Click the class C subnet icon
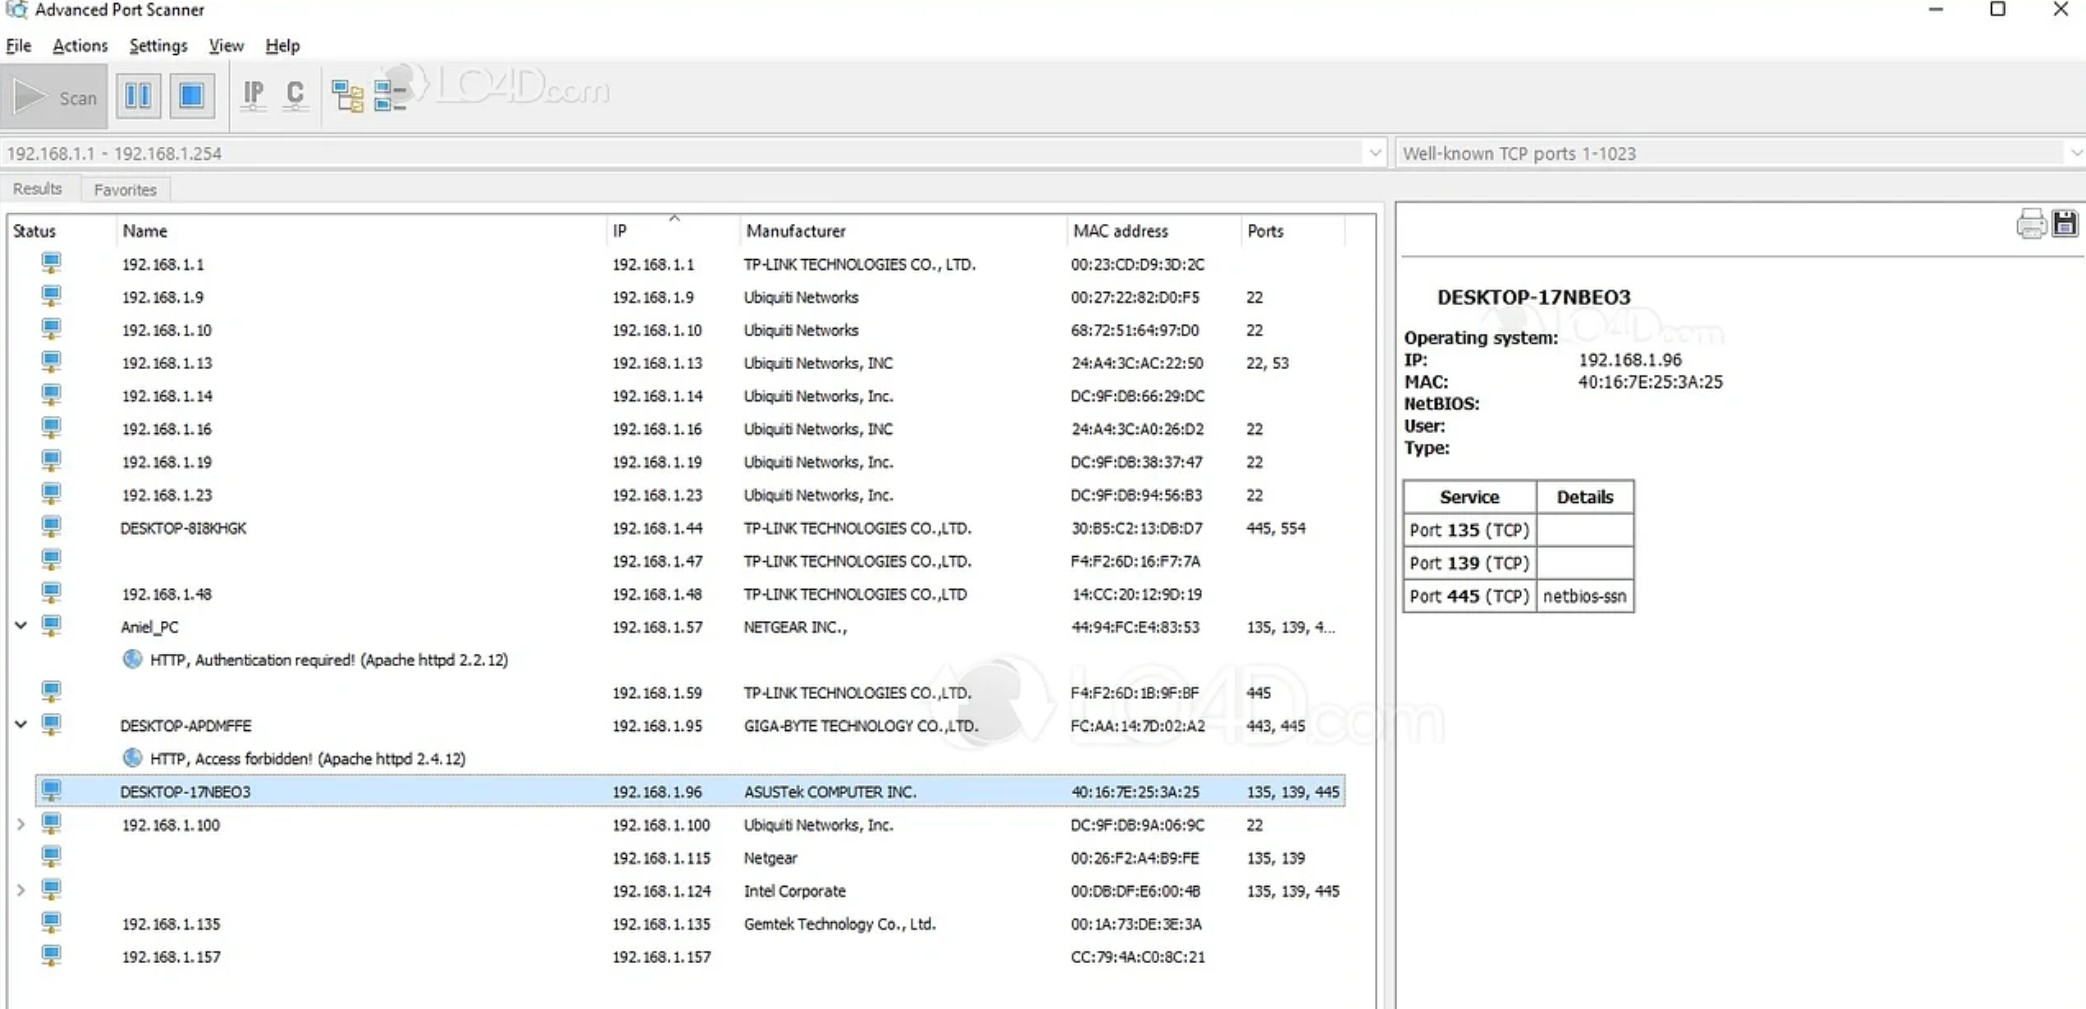 295,96
